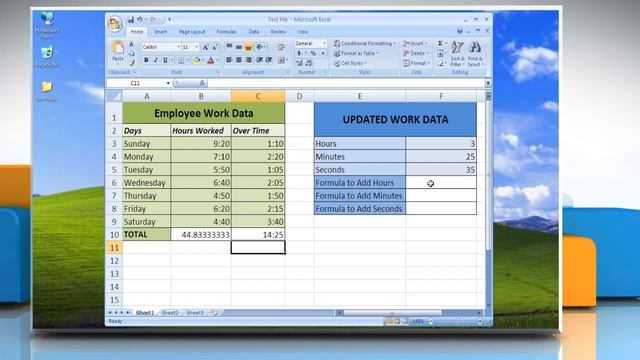Screen dimensions: 640x360
Task: Apply accounting dollar number format
Action: tap(300, 53)
